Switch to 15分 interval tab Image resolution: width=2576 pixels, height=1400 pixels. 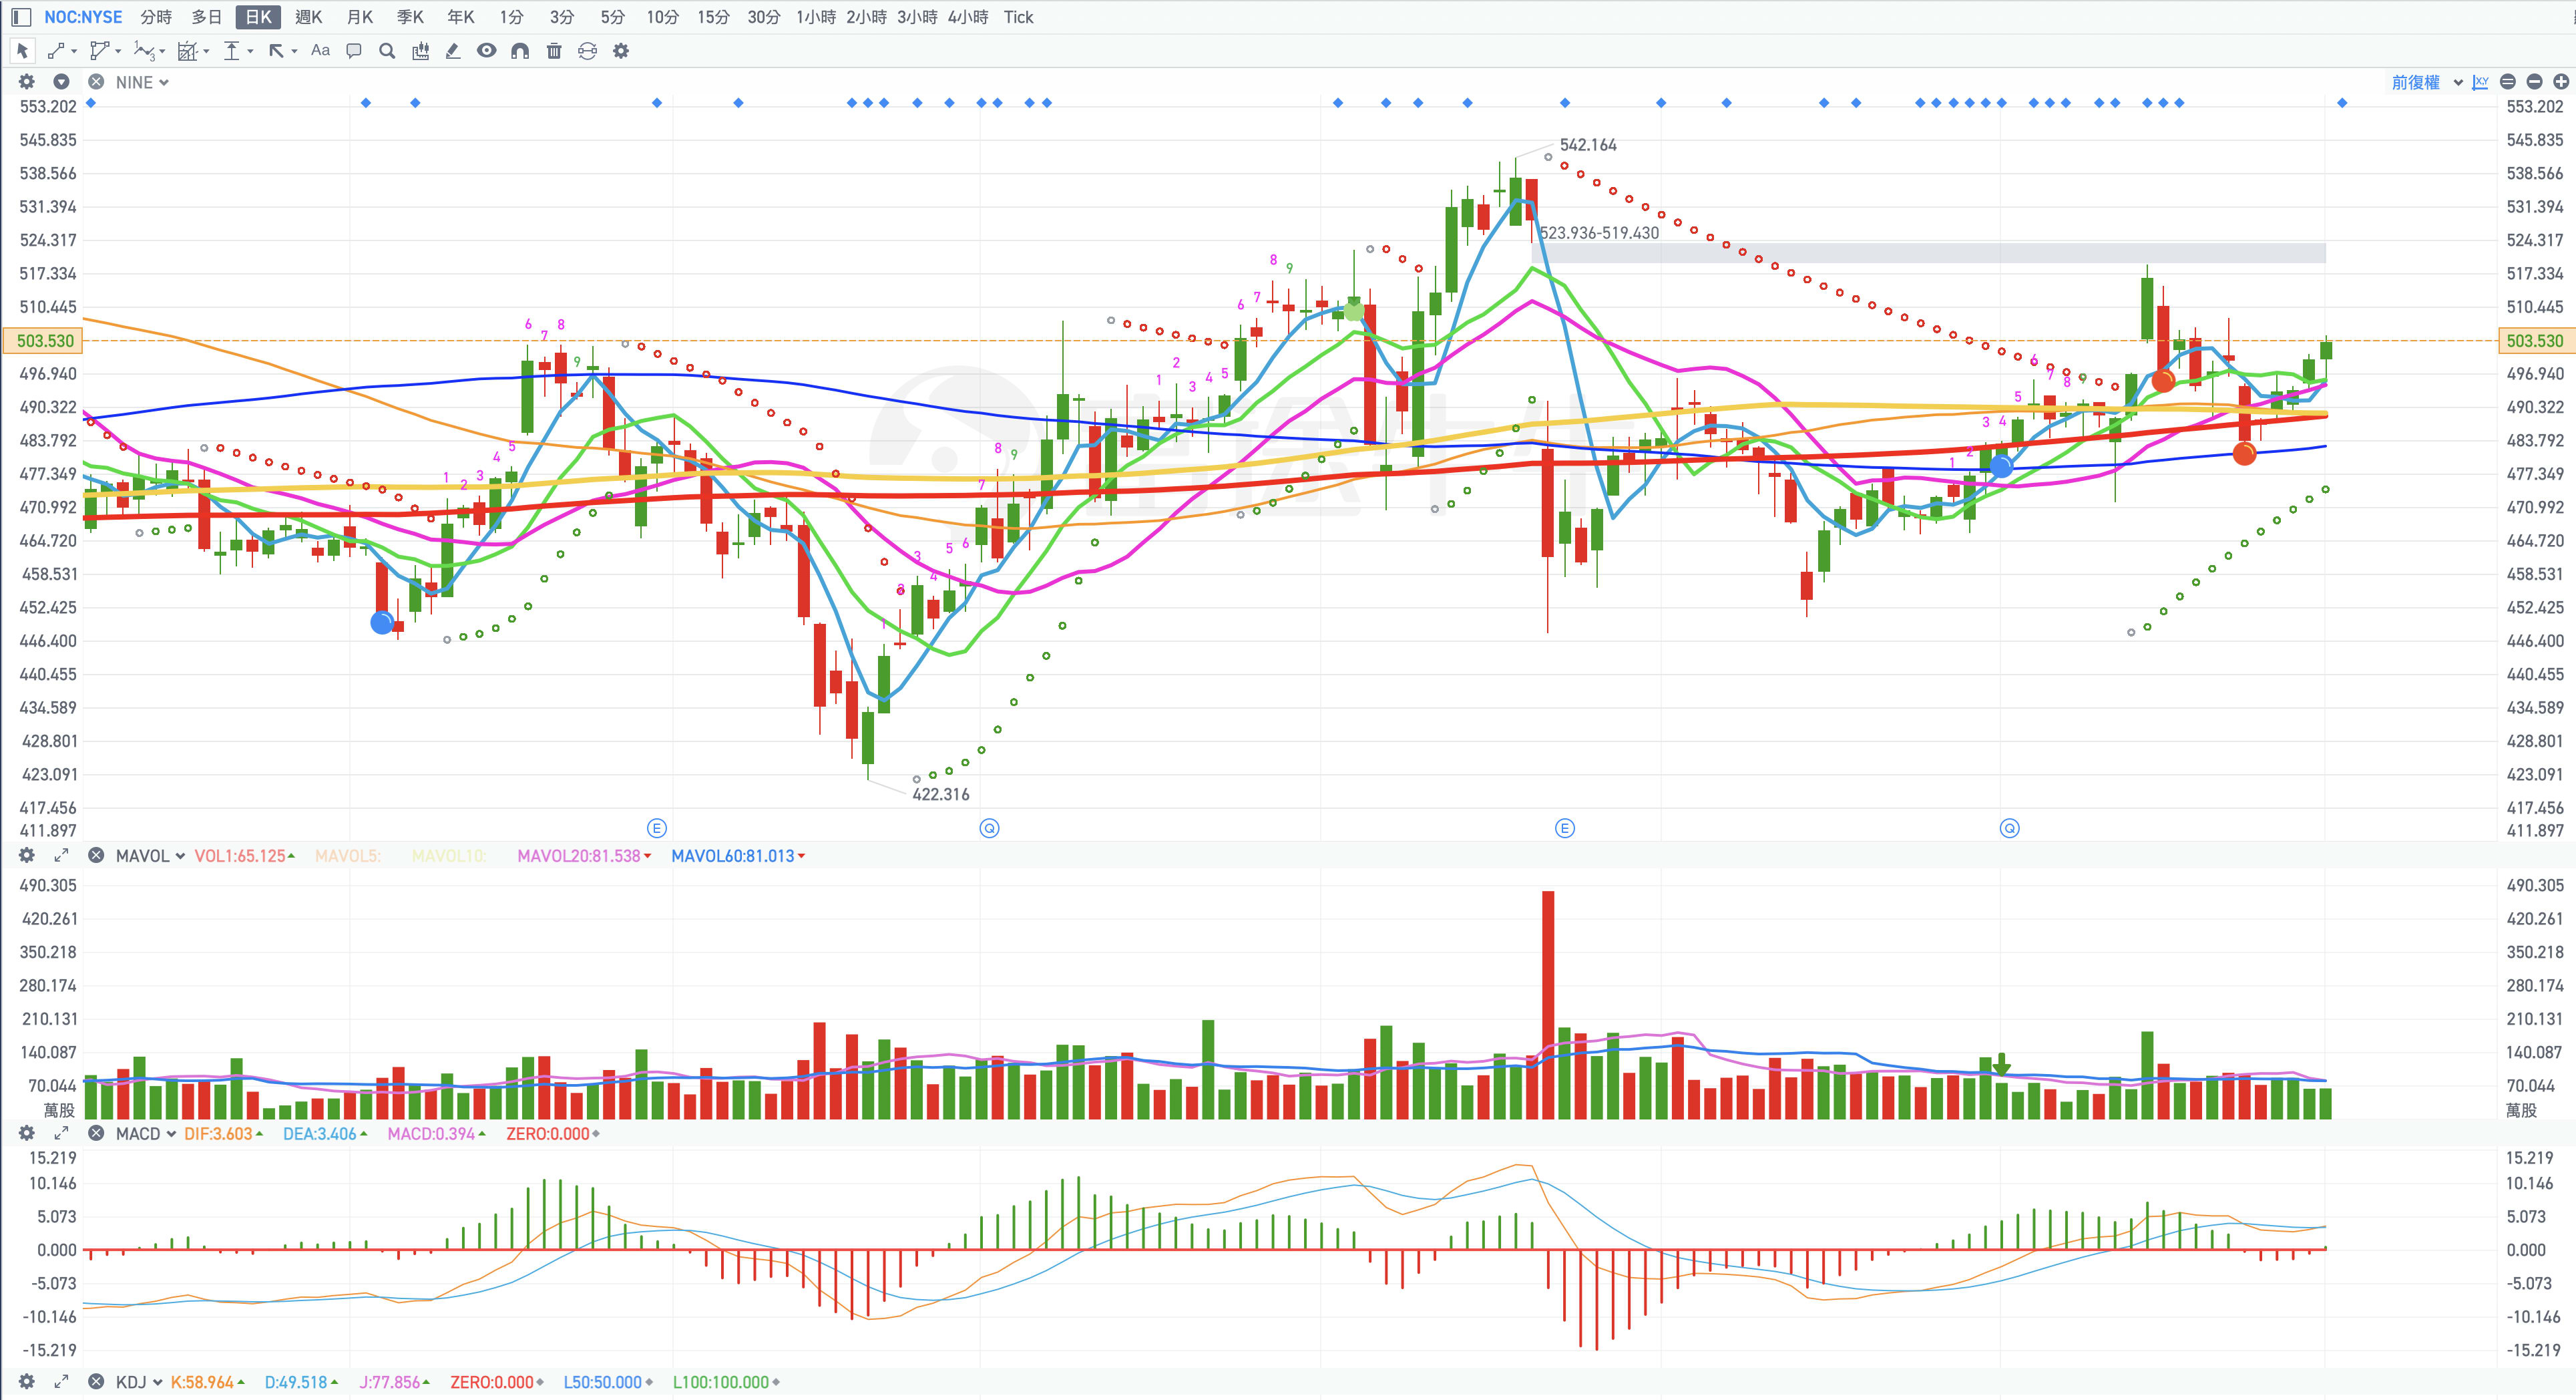click(x=713, y=17)
